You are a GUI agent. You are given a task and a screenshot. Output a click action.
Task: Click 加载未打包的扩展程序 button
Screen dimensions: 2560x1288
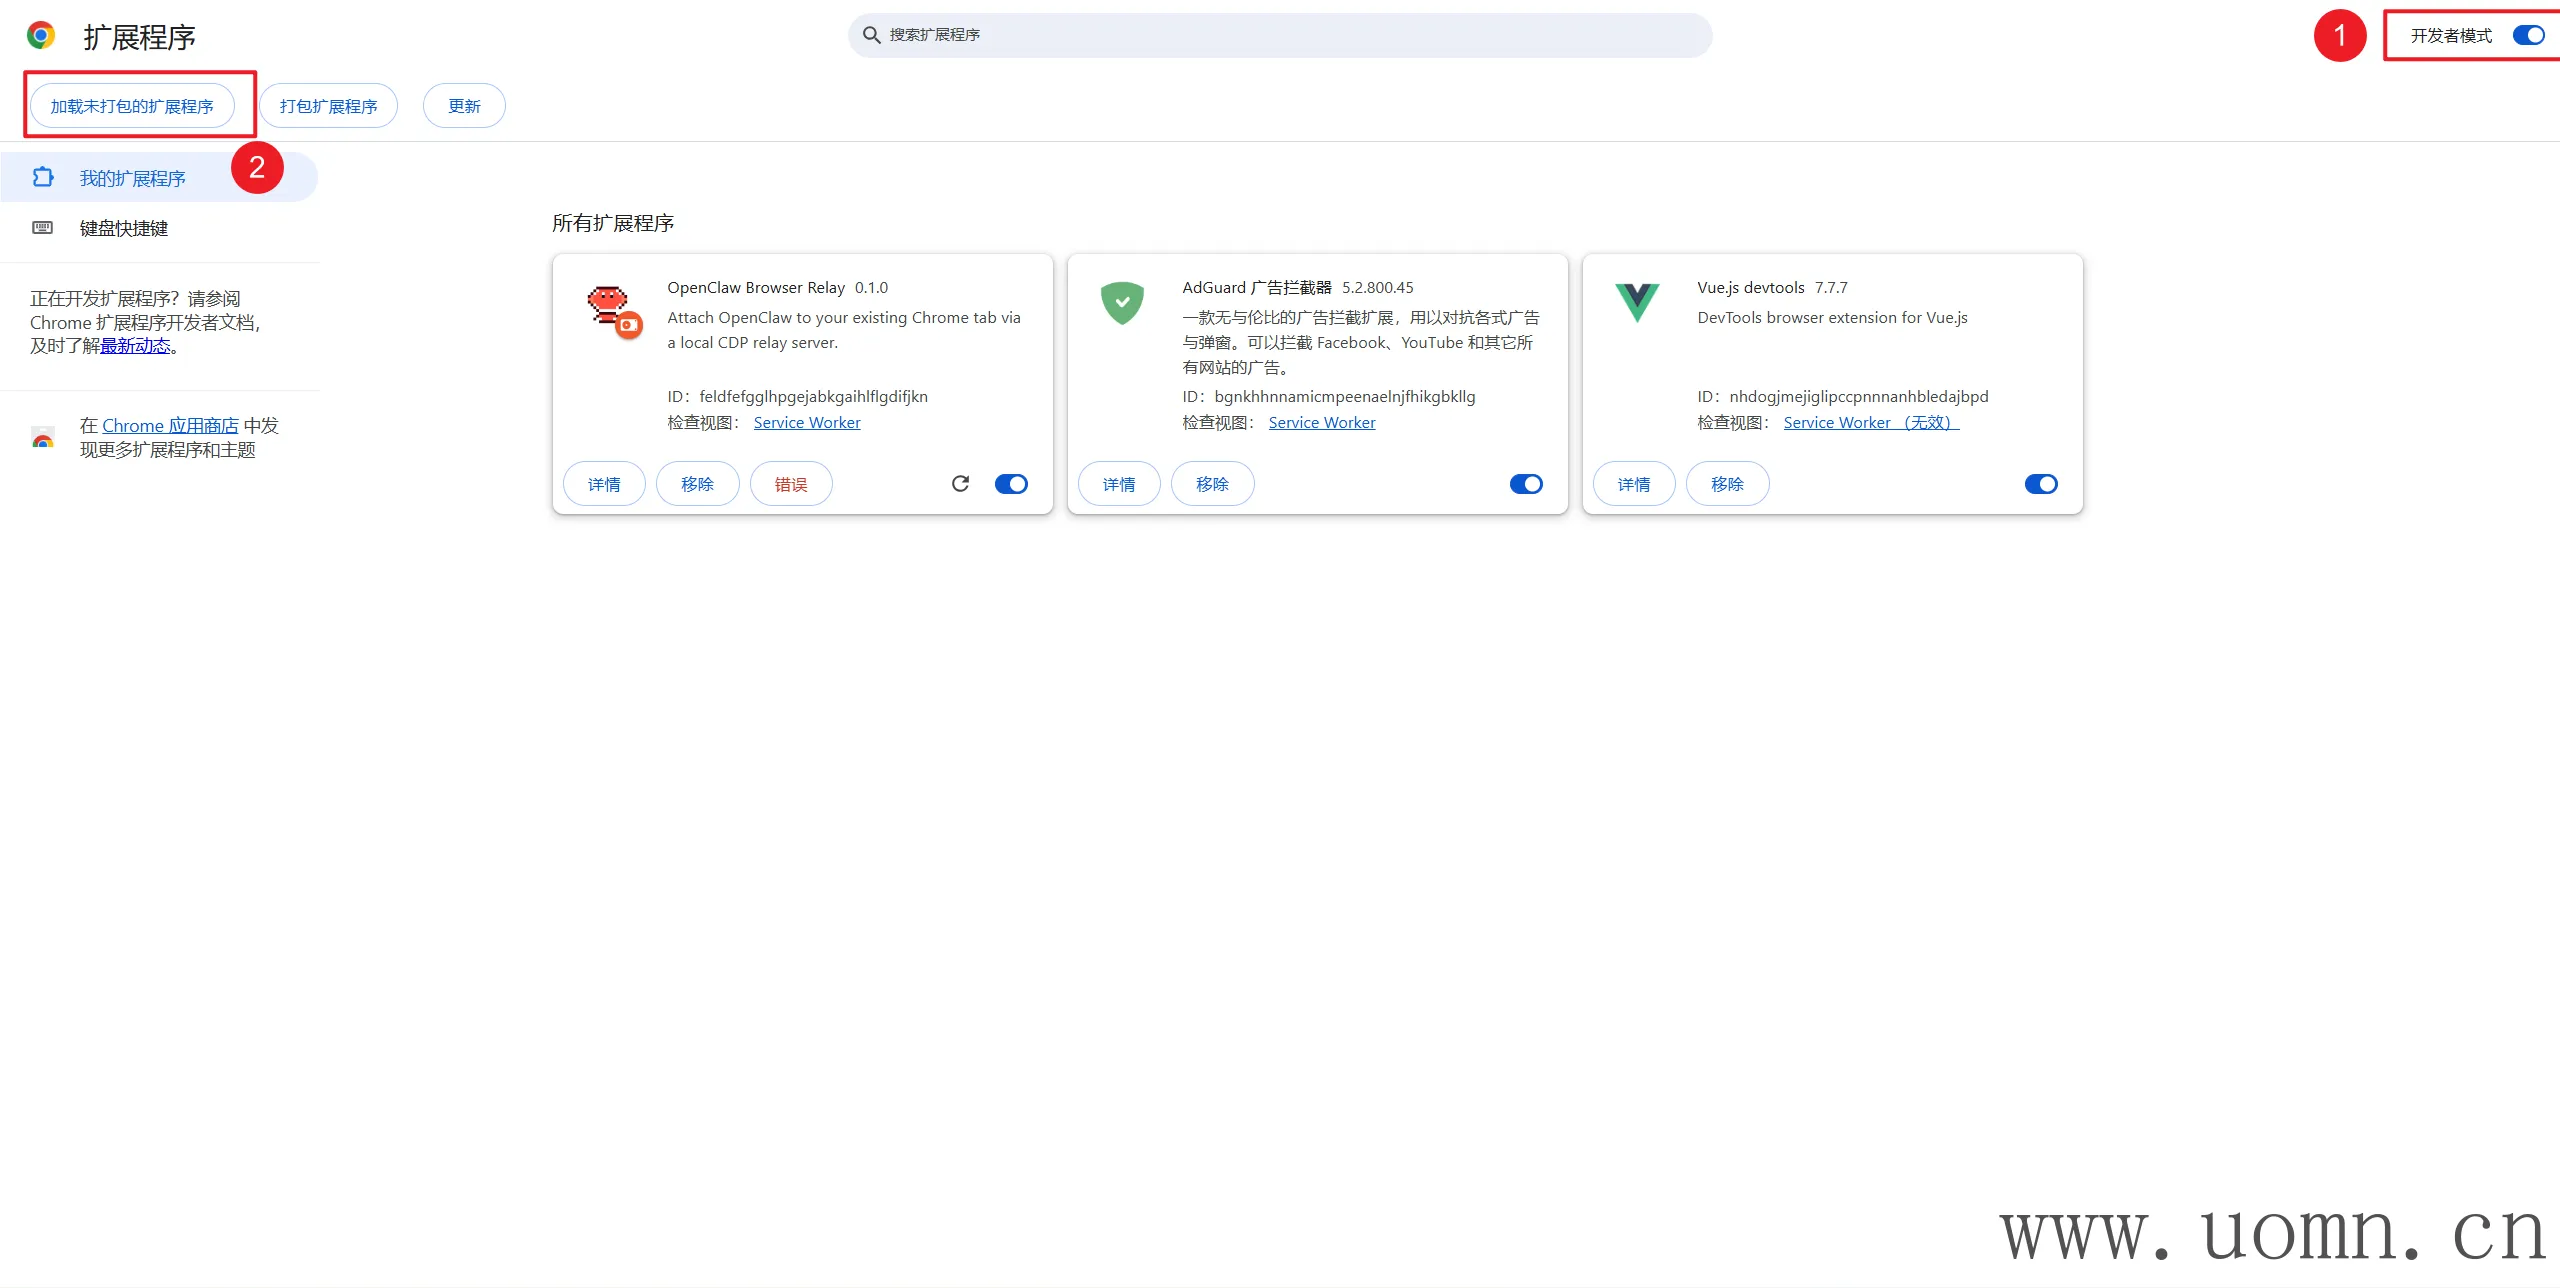[132, 106]
